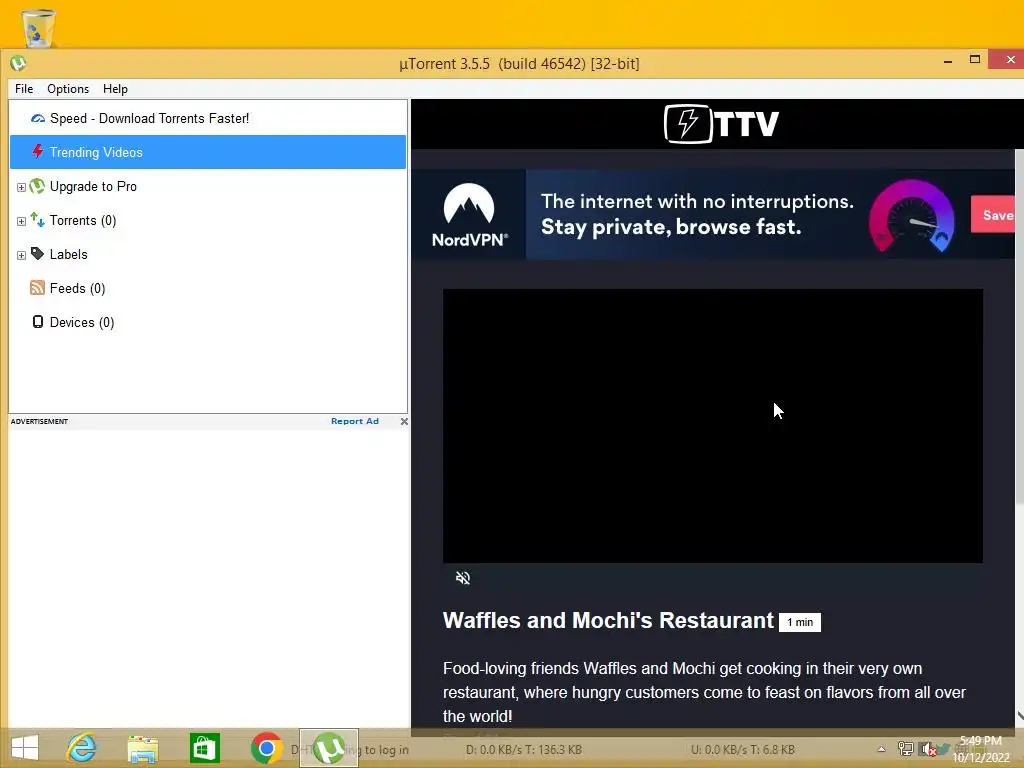Image resolution: width=1024 pixels, height=768 pixels.
Task: Select Labels in sidebar
Action: click(x=69, y=254)
